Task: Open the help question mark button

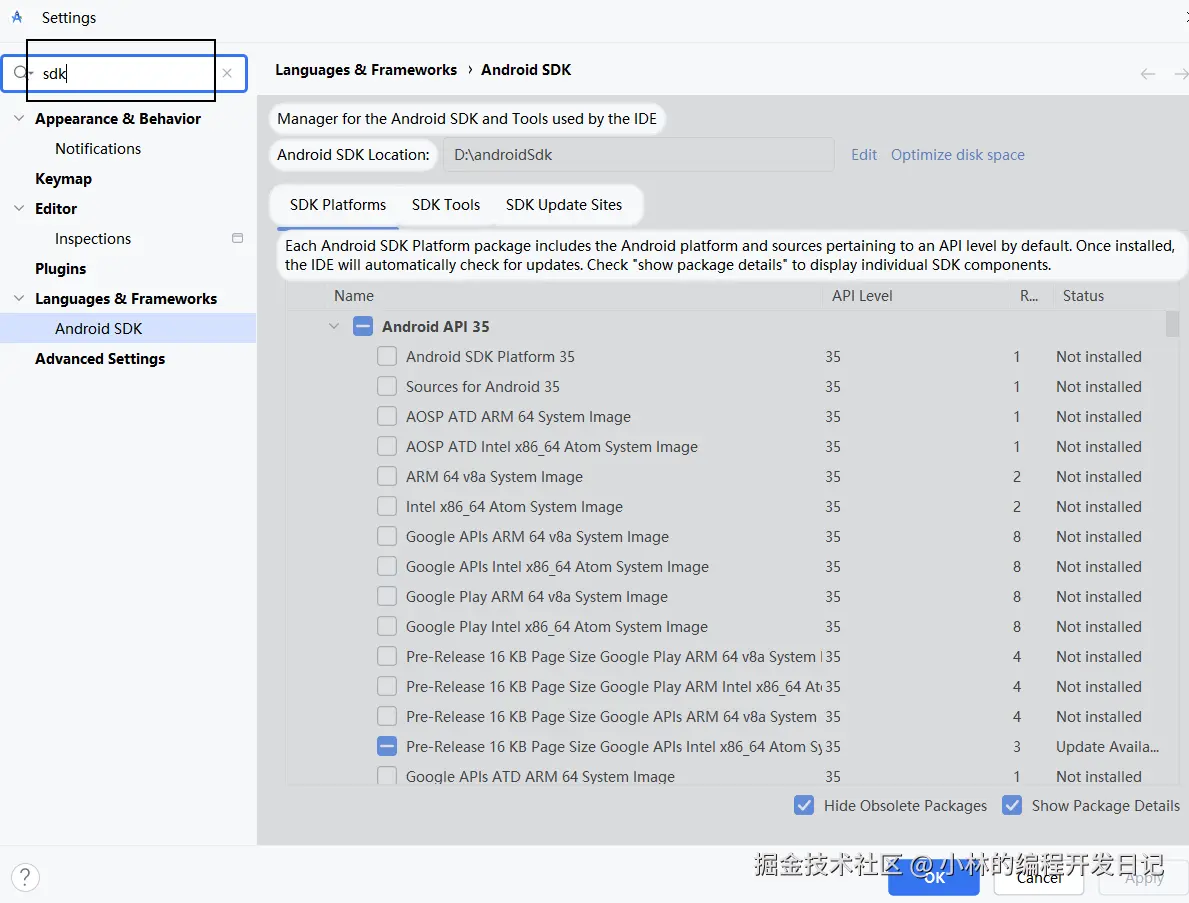Action: [x=25, y=877]
